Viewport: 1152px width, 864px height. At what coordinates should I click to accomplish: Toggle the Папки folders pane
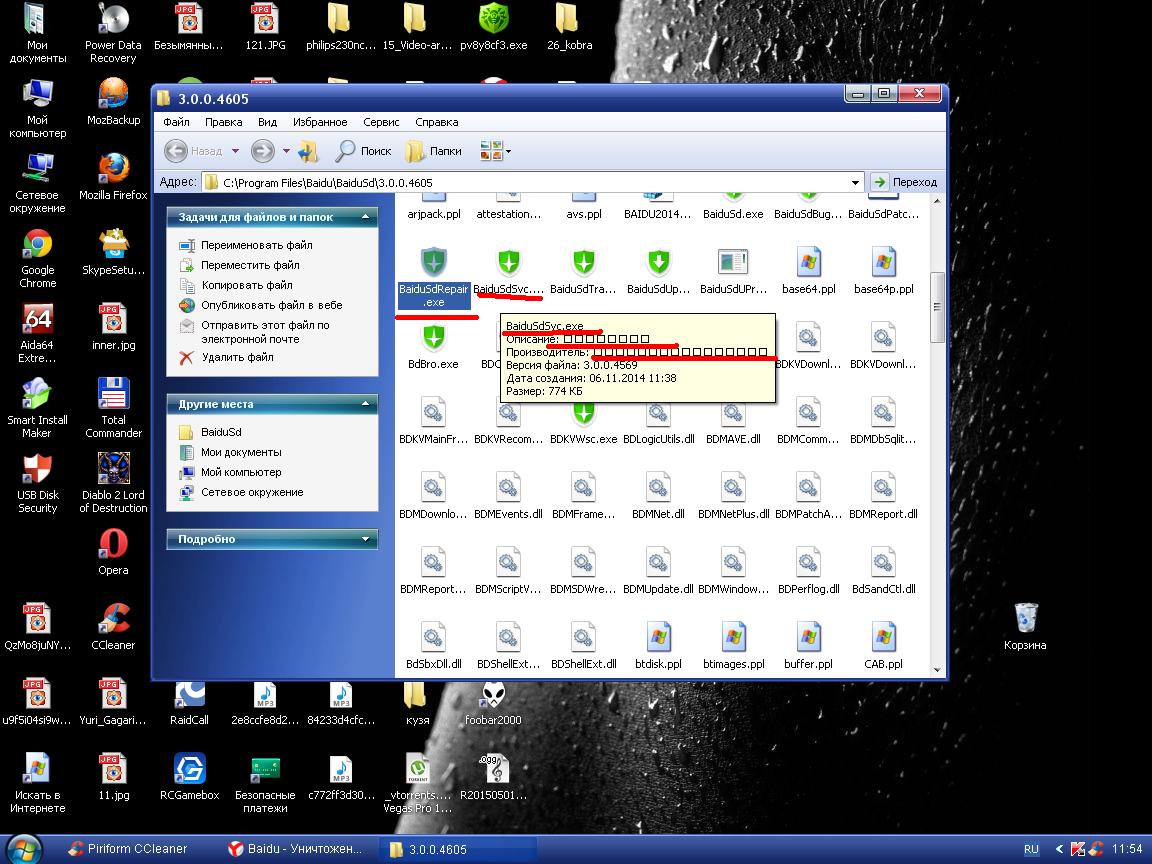point(434,151)
